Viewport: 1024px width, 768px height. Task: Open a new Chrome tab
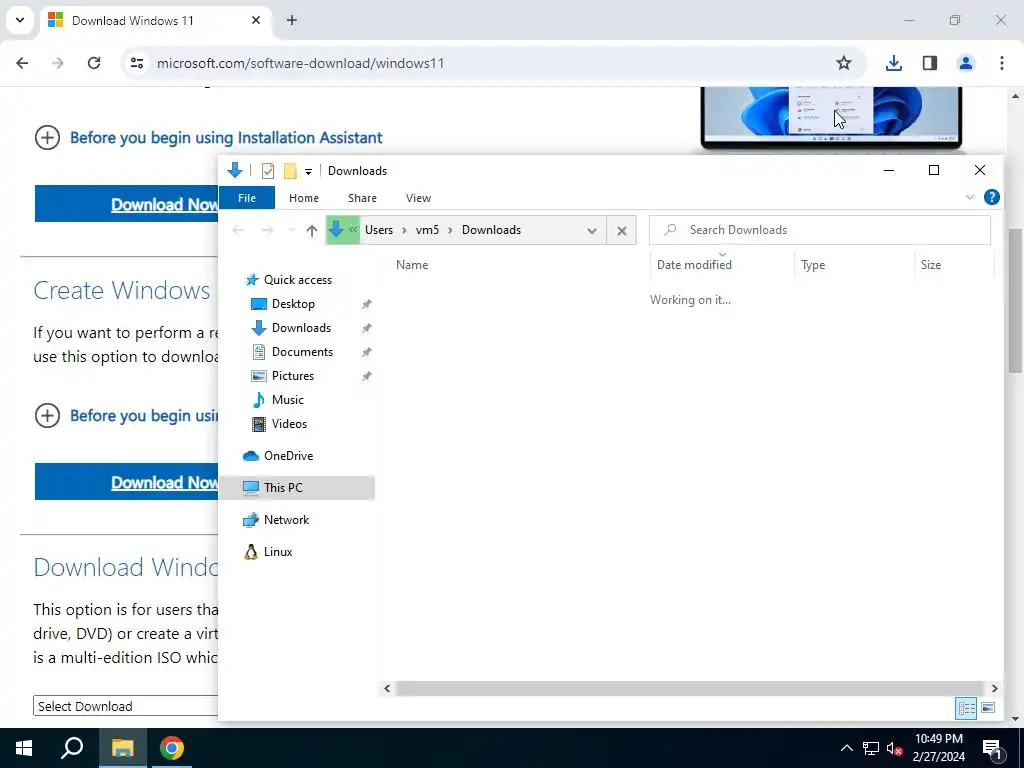coord(292,20)
